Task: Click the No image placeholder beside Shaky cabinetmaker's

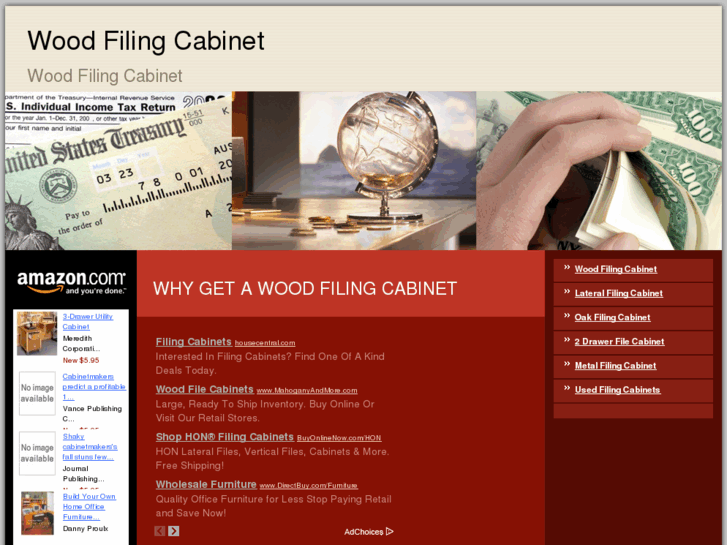Action: [x=37, y=453]
